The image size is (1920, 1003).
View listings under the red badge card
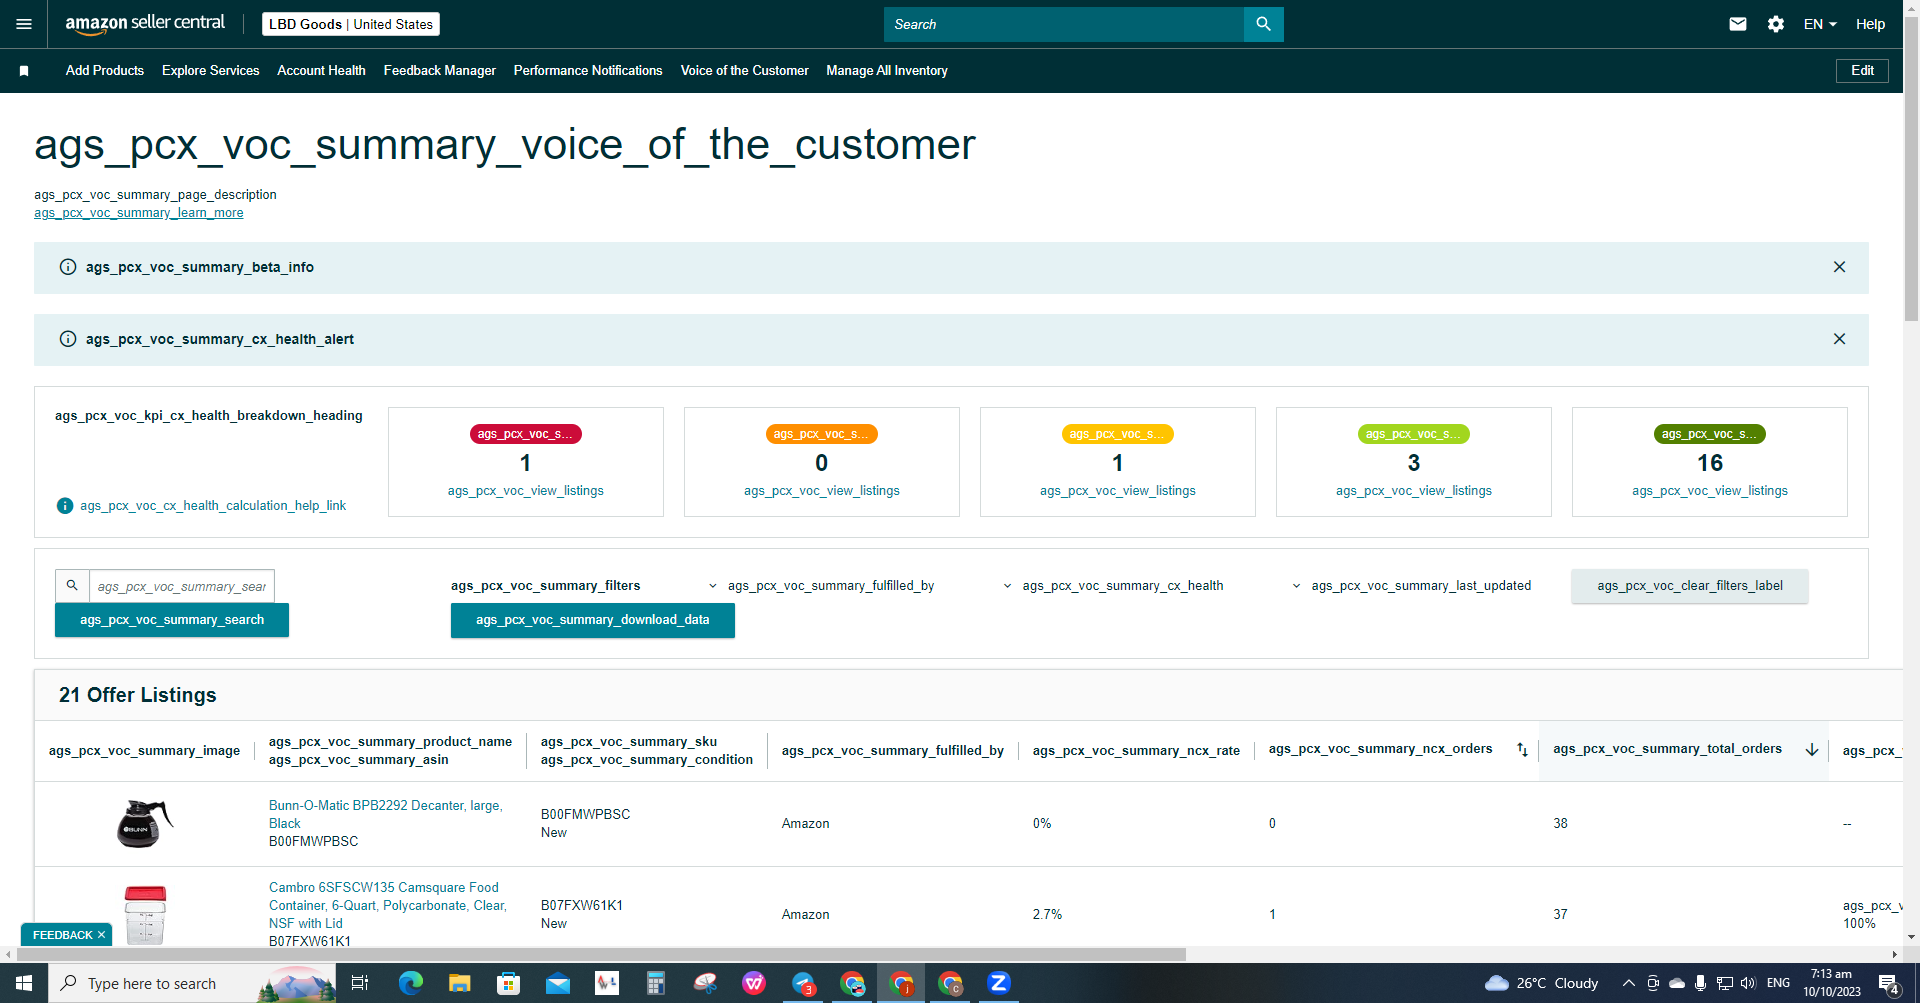coord(526,491)
